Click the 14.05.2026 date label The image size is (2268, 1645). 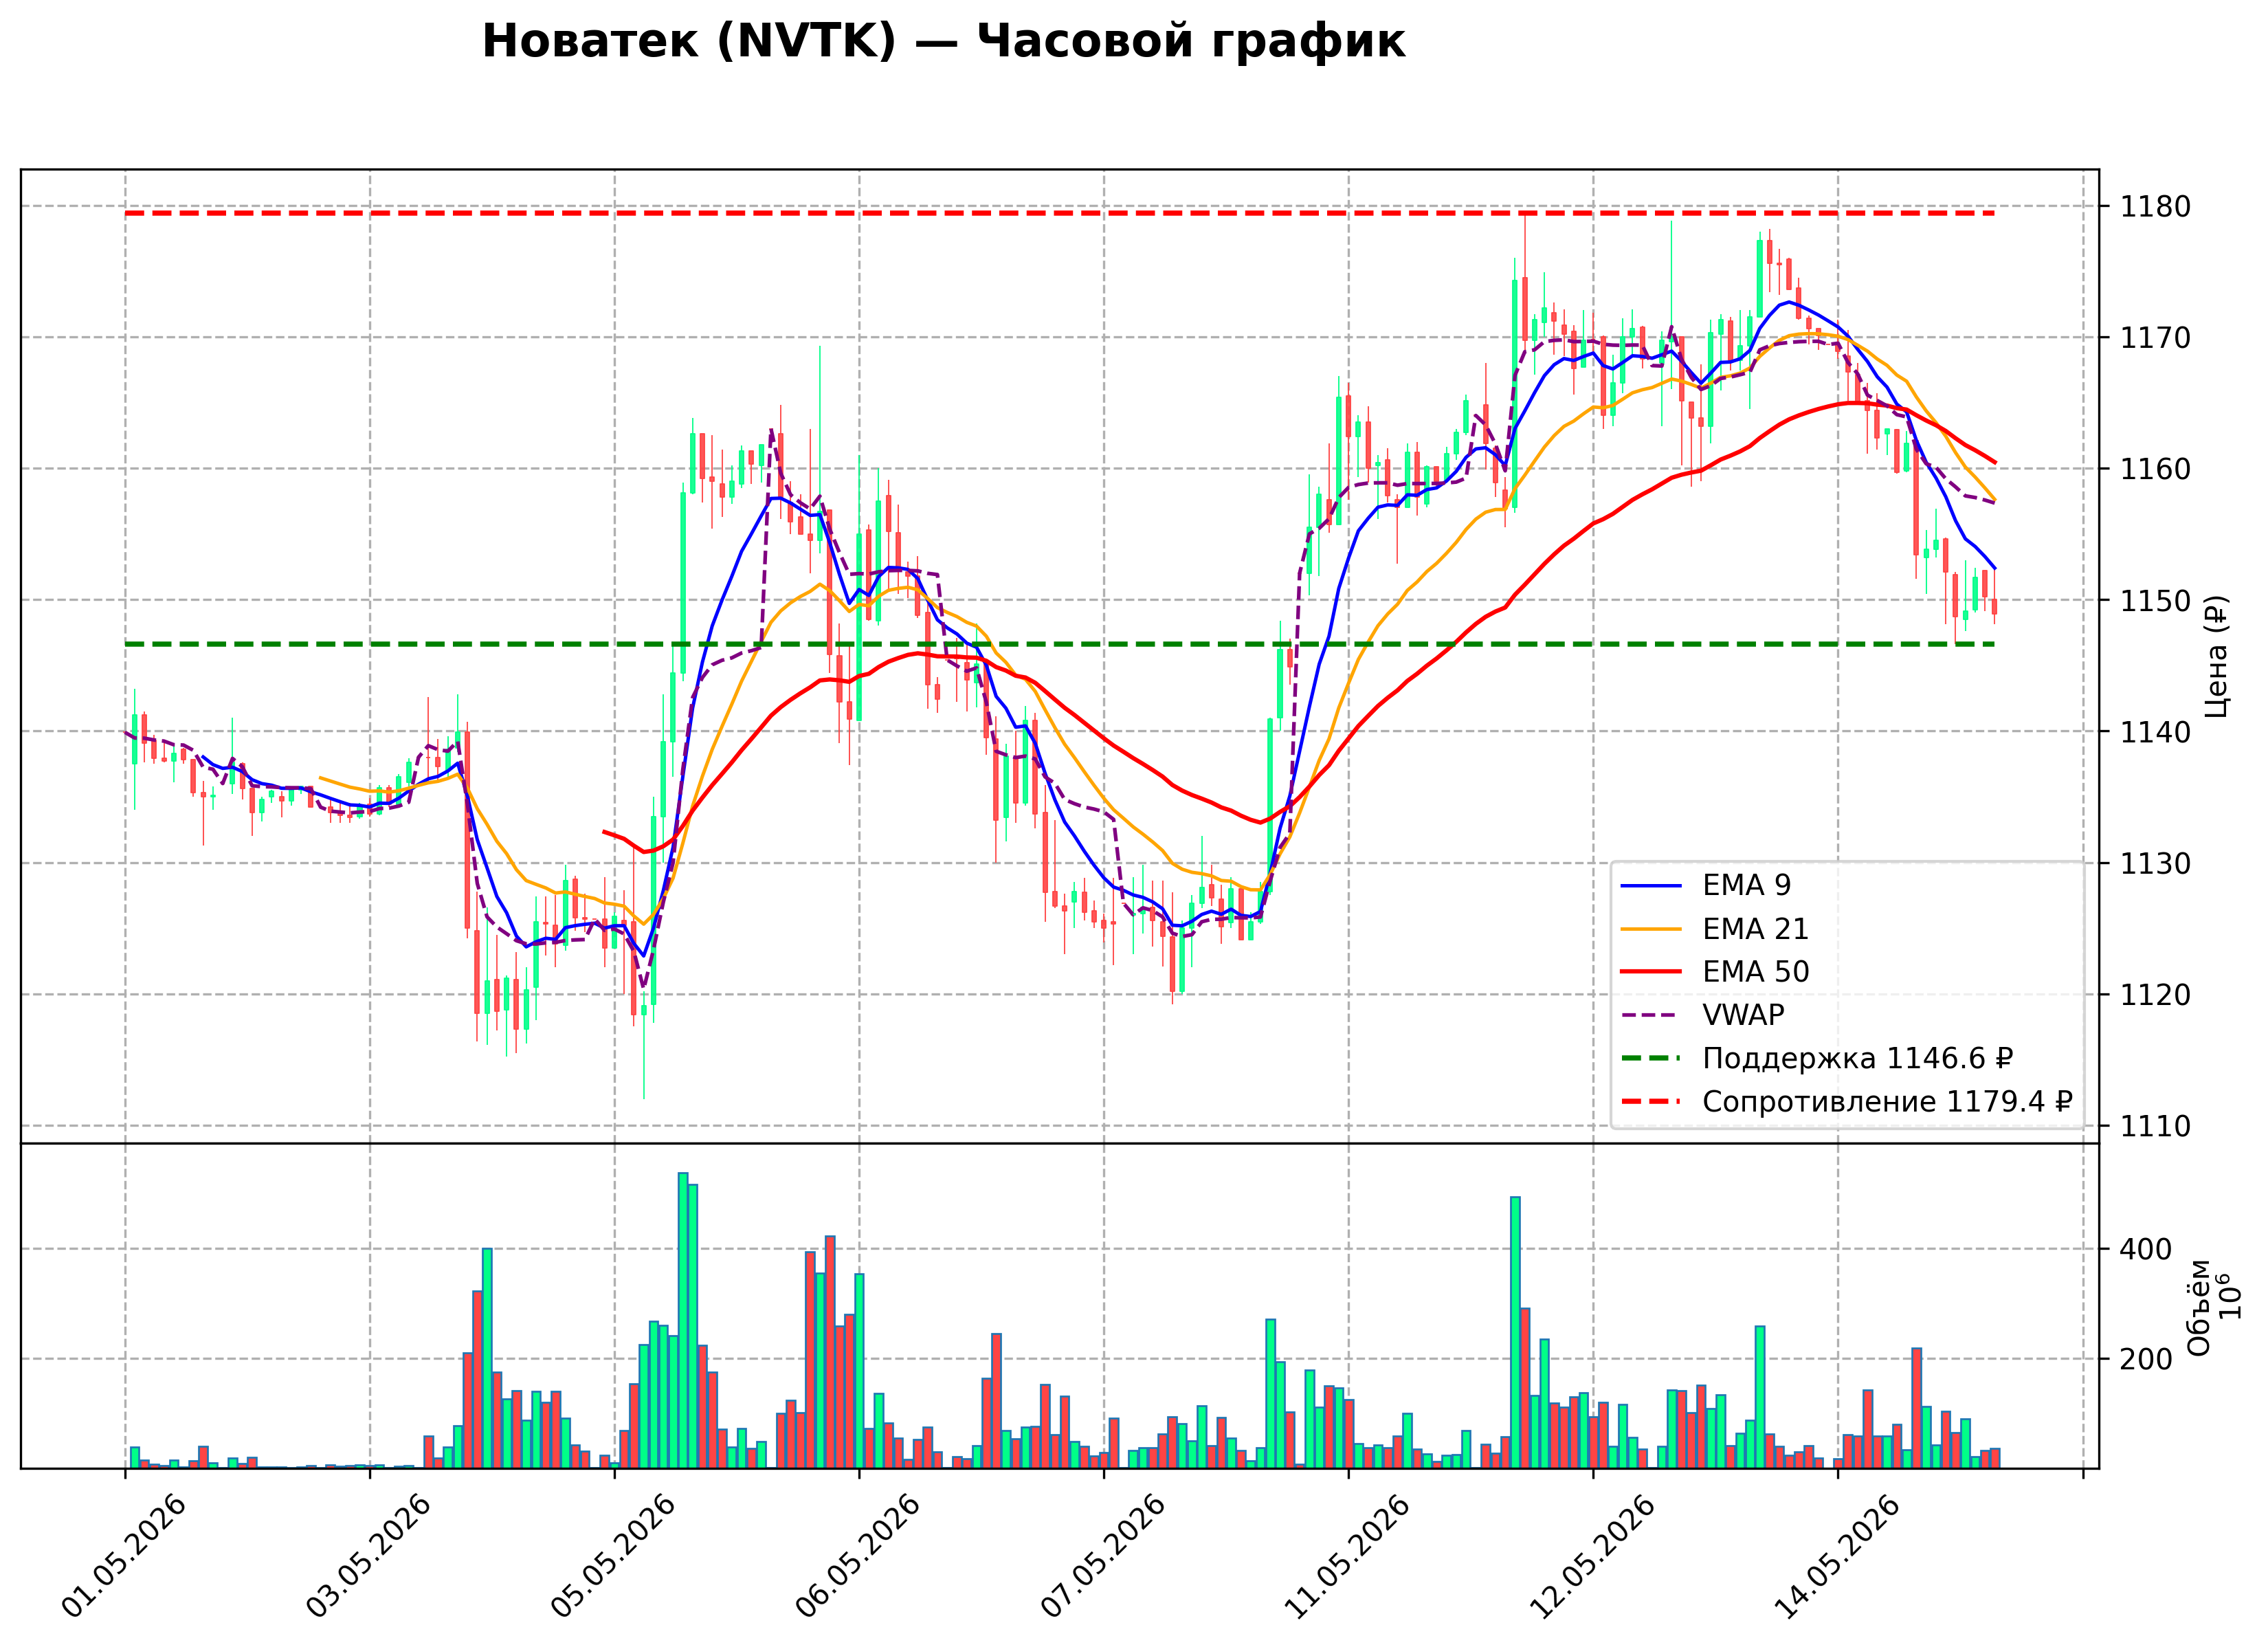[x=1837, y=1556]
